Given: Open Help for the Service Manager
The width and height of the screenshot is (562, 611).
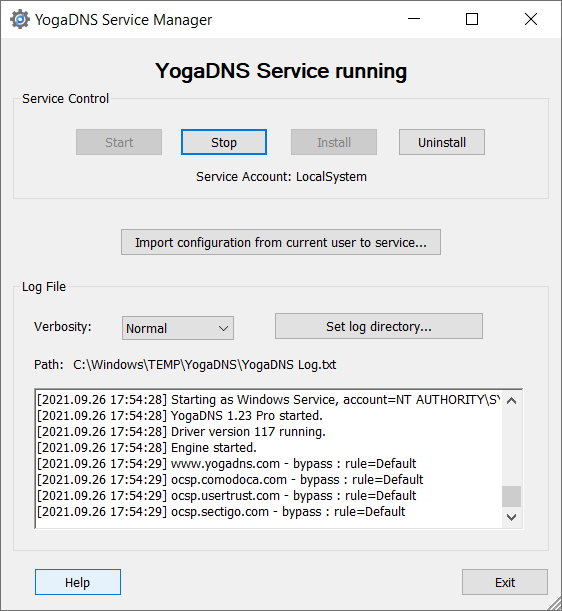Looking at the screenshot, I should pyautogui.click(x=78, y=582).
